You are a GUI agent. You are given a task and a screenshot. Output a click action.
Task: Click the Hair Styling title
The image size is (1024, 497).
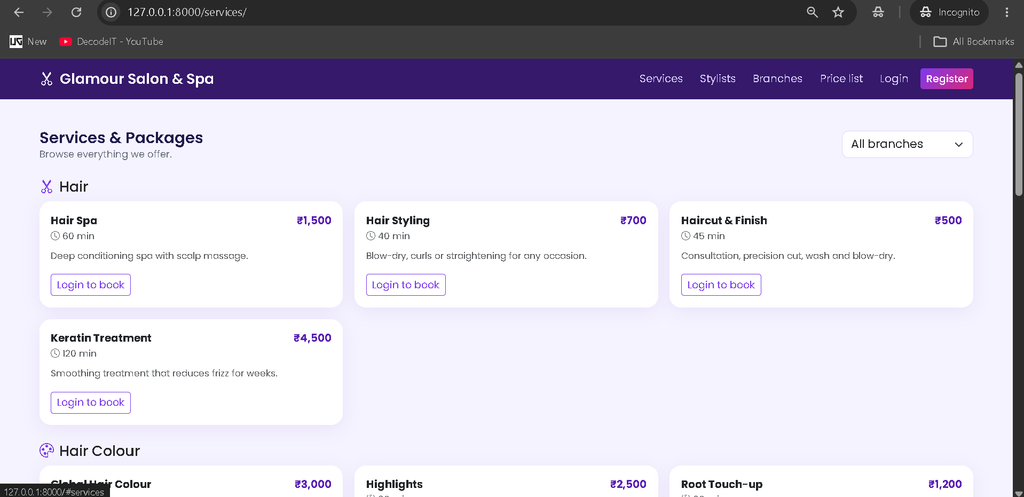[x=398, y=221]
